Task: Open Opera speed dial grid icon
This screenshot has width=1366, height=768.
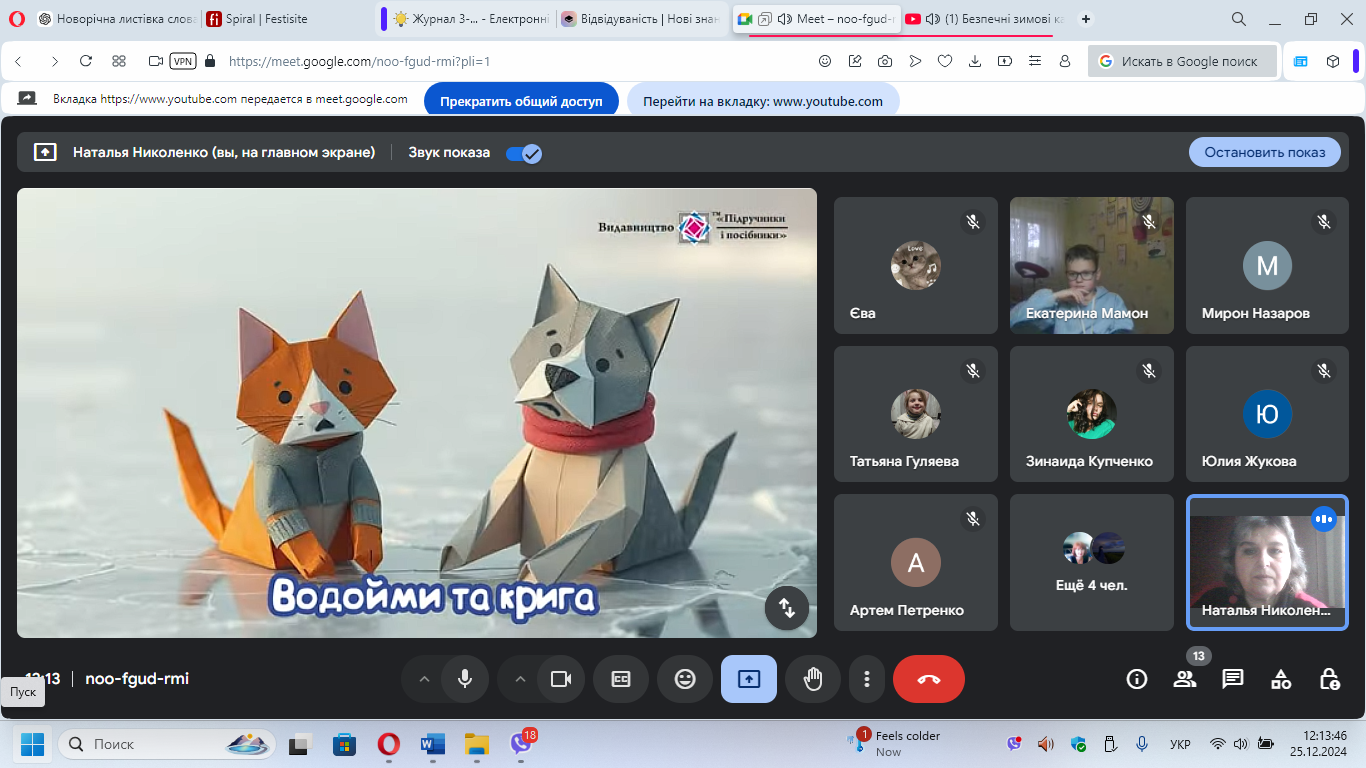Action: point(119,61)
